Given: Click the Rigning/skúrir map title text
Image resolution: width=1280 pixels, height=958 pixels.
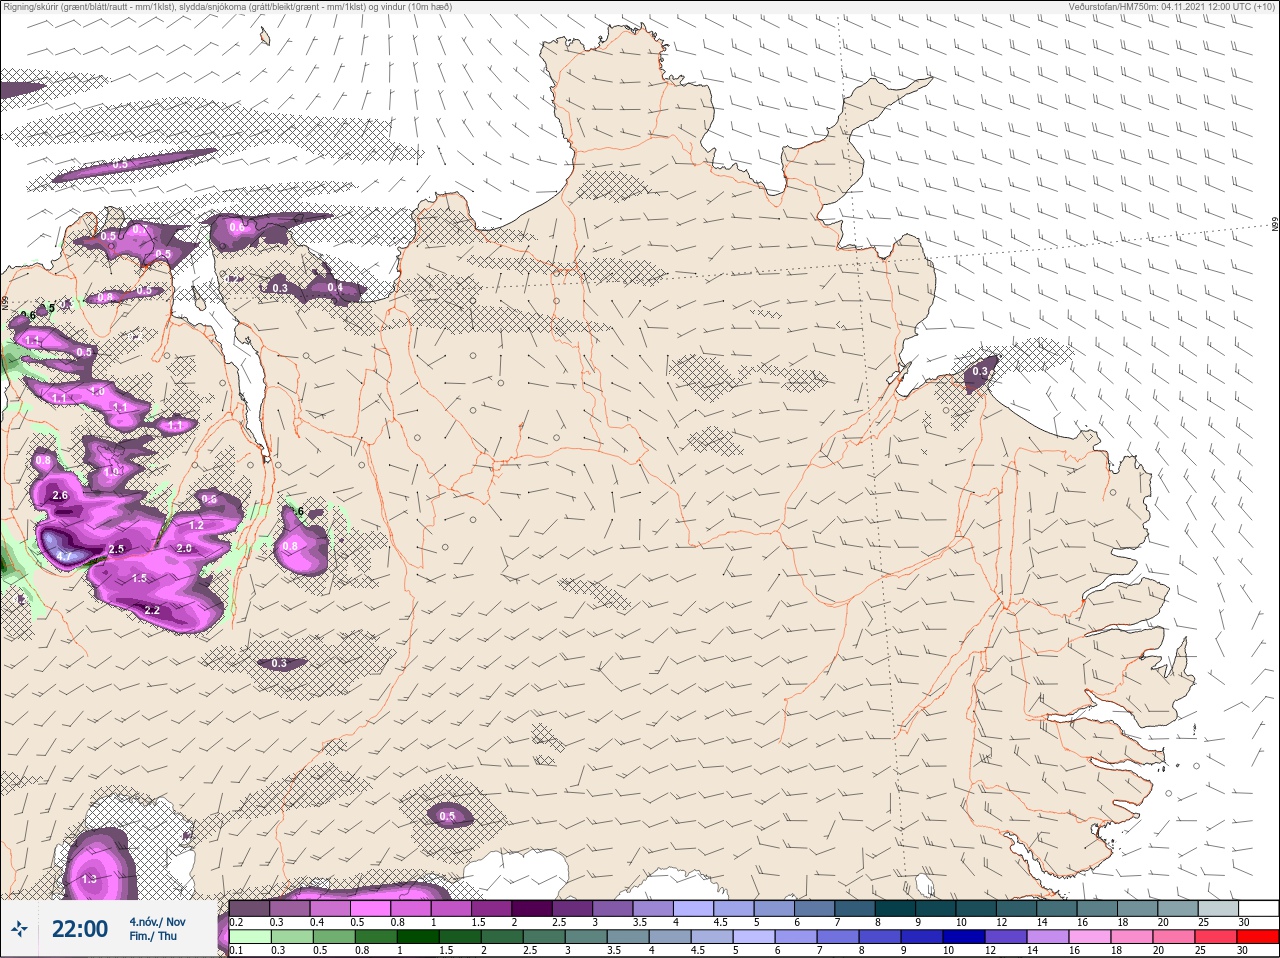Looking at the screenshot, I should (x=226, y=6).
